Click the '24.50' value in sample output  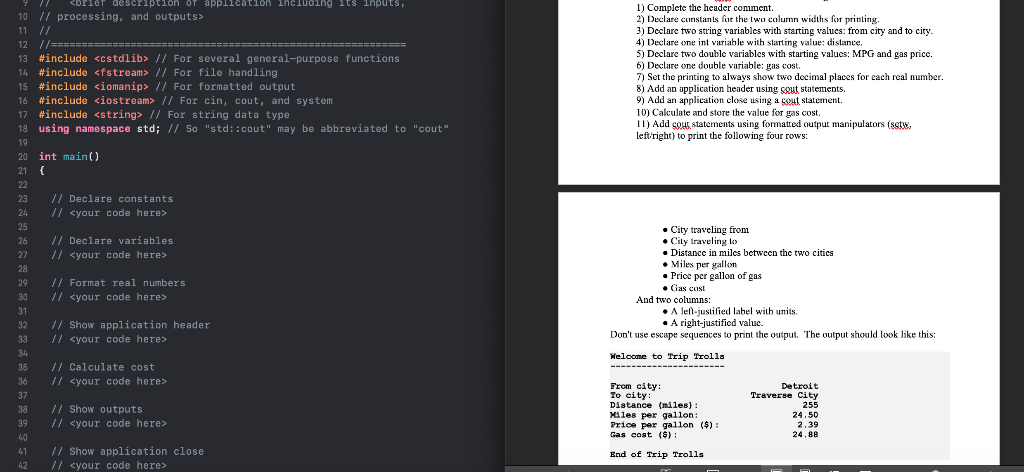pos(805,415)
